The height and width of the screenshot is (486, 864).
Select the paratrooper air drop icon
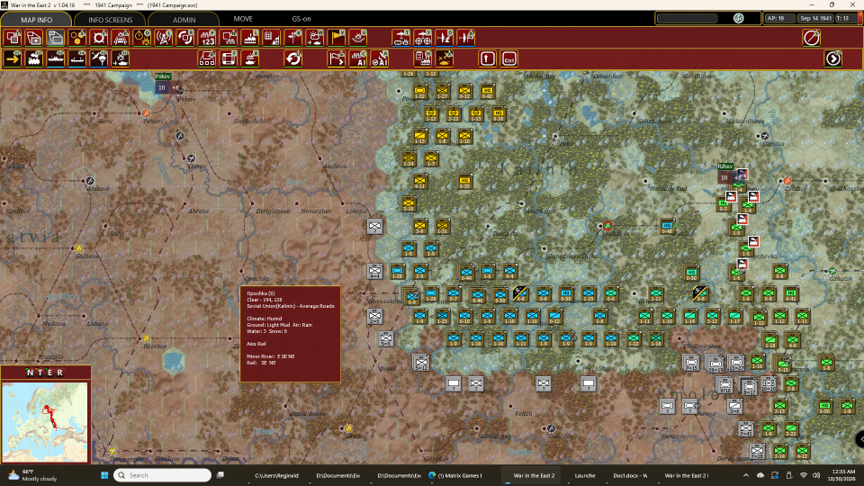tap(99, 58)
